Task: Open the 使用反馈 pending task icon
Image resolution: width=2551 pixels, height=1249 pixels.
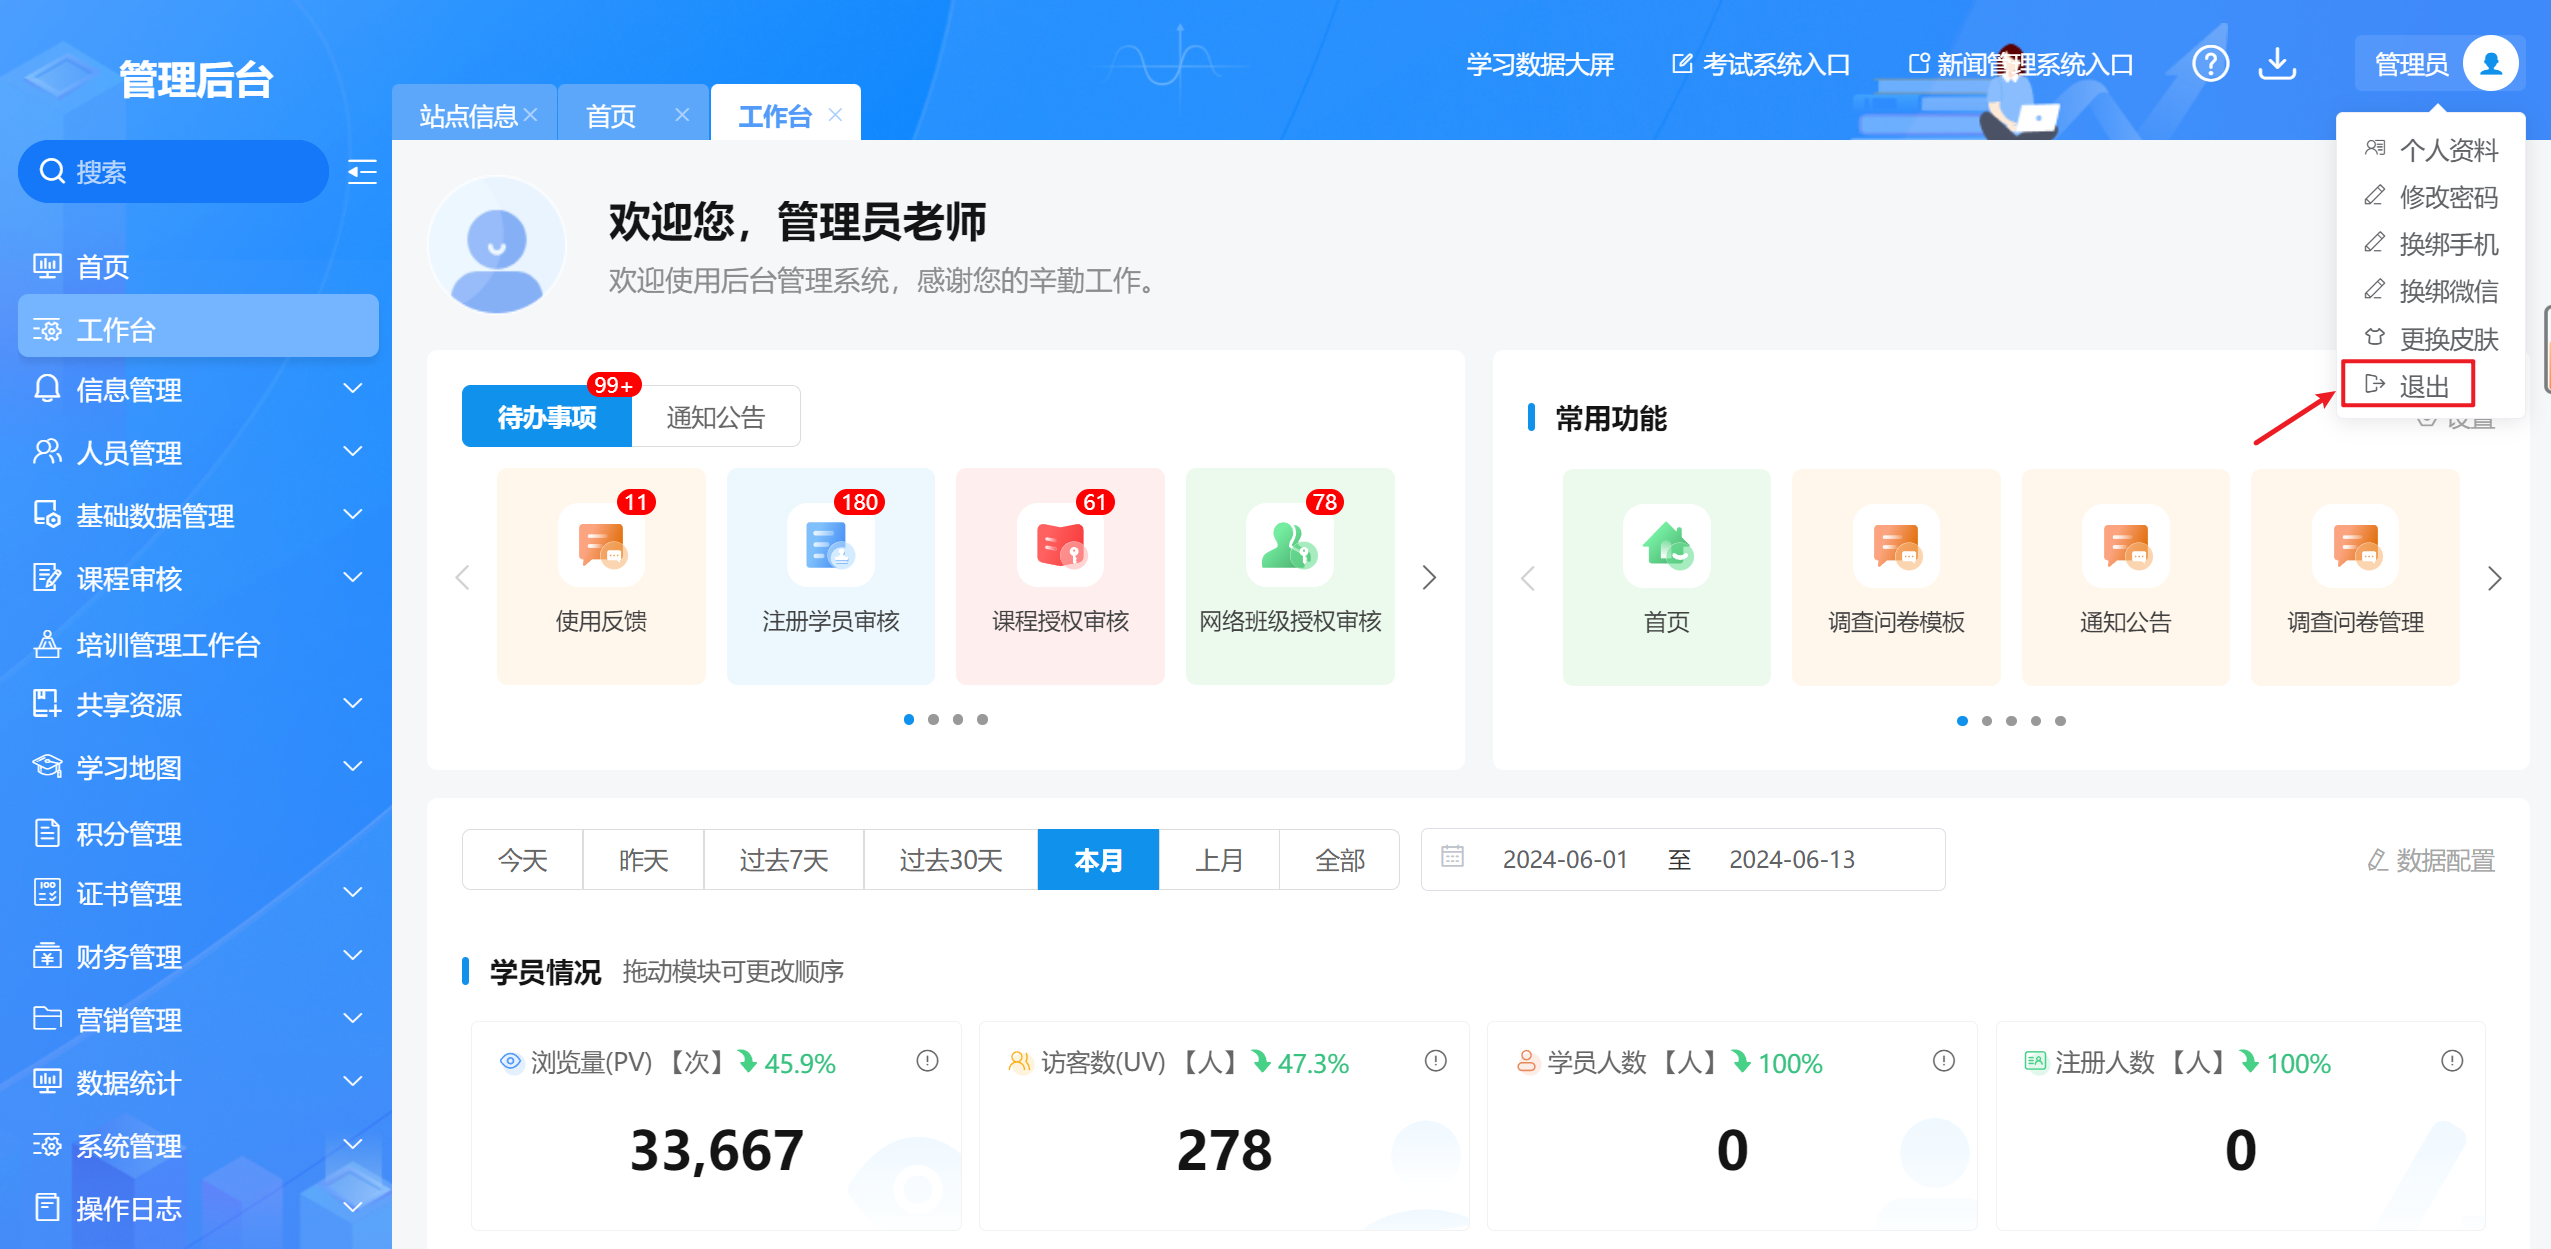Action: click(601, 546)
